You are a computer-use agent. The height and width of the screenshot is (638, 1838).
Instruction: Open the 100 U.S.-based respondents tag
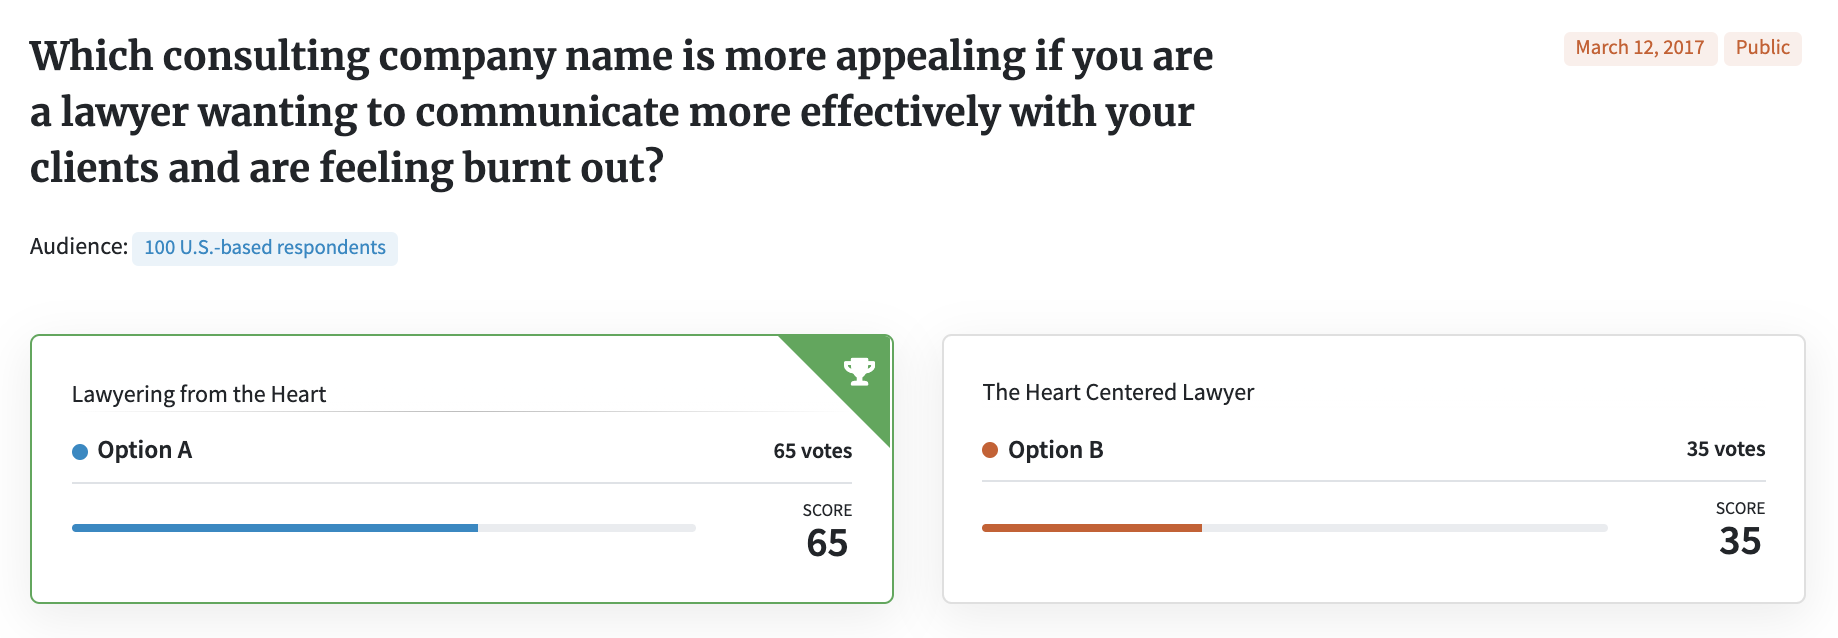(265, 248)
